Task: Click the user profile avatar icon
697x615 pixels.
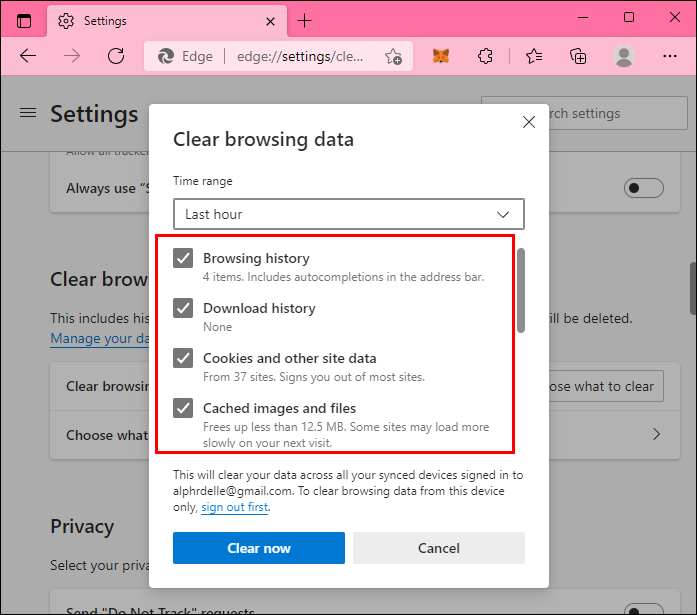Action: [x=625, y=56]
